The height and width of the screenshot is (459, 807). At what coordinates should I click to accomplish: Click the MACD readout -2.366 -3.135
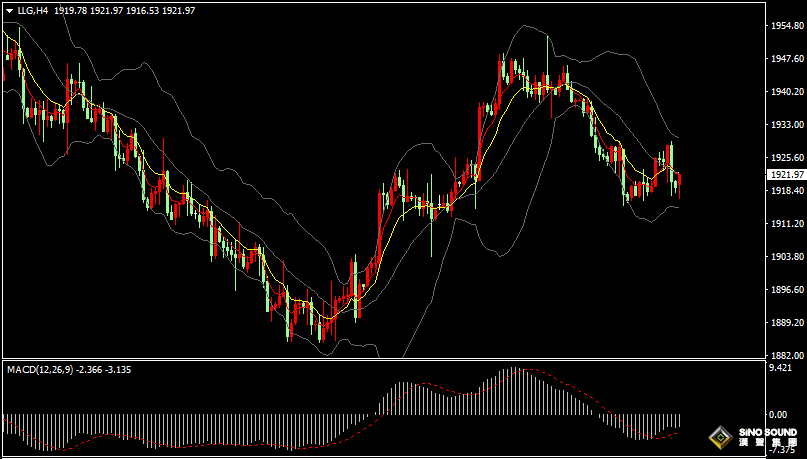coord(104,370)
